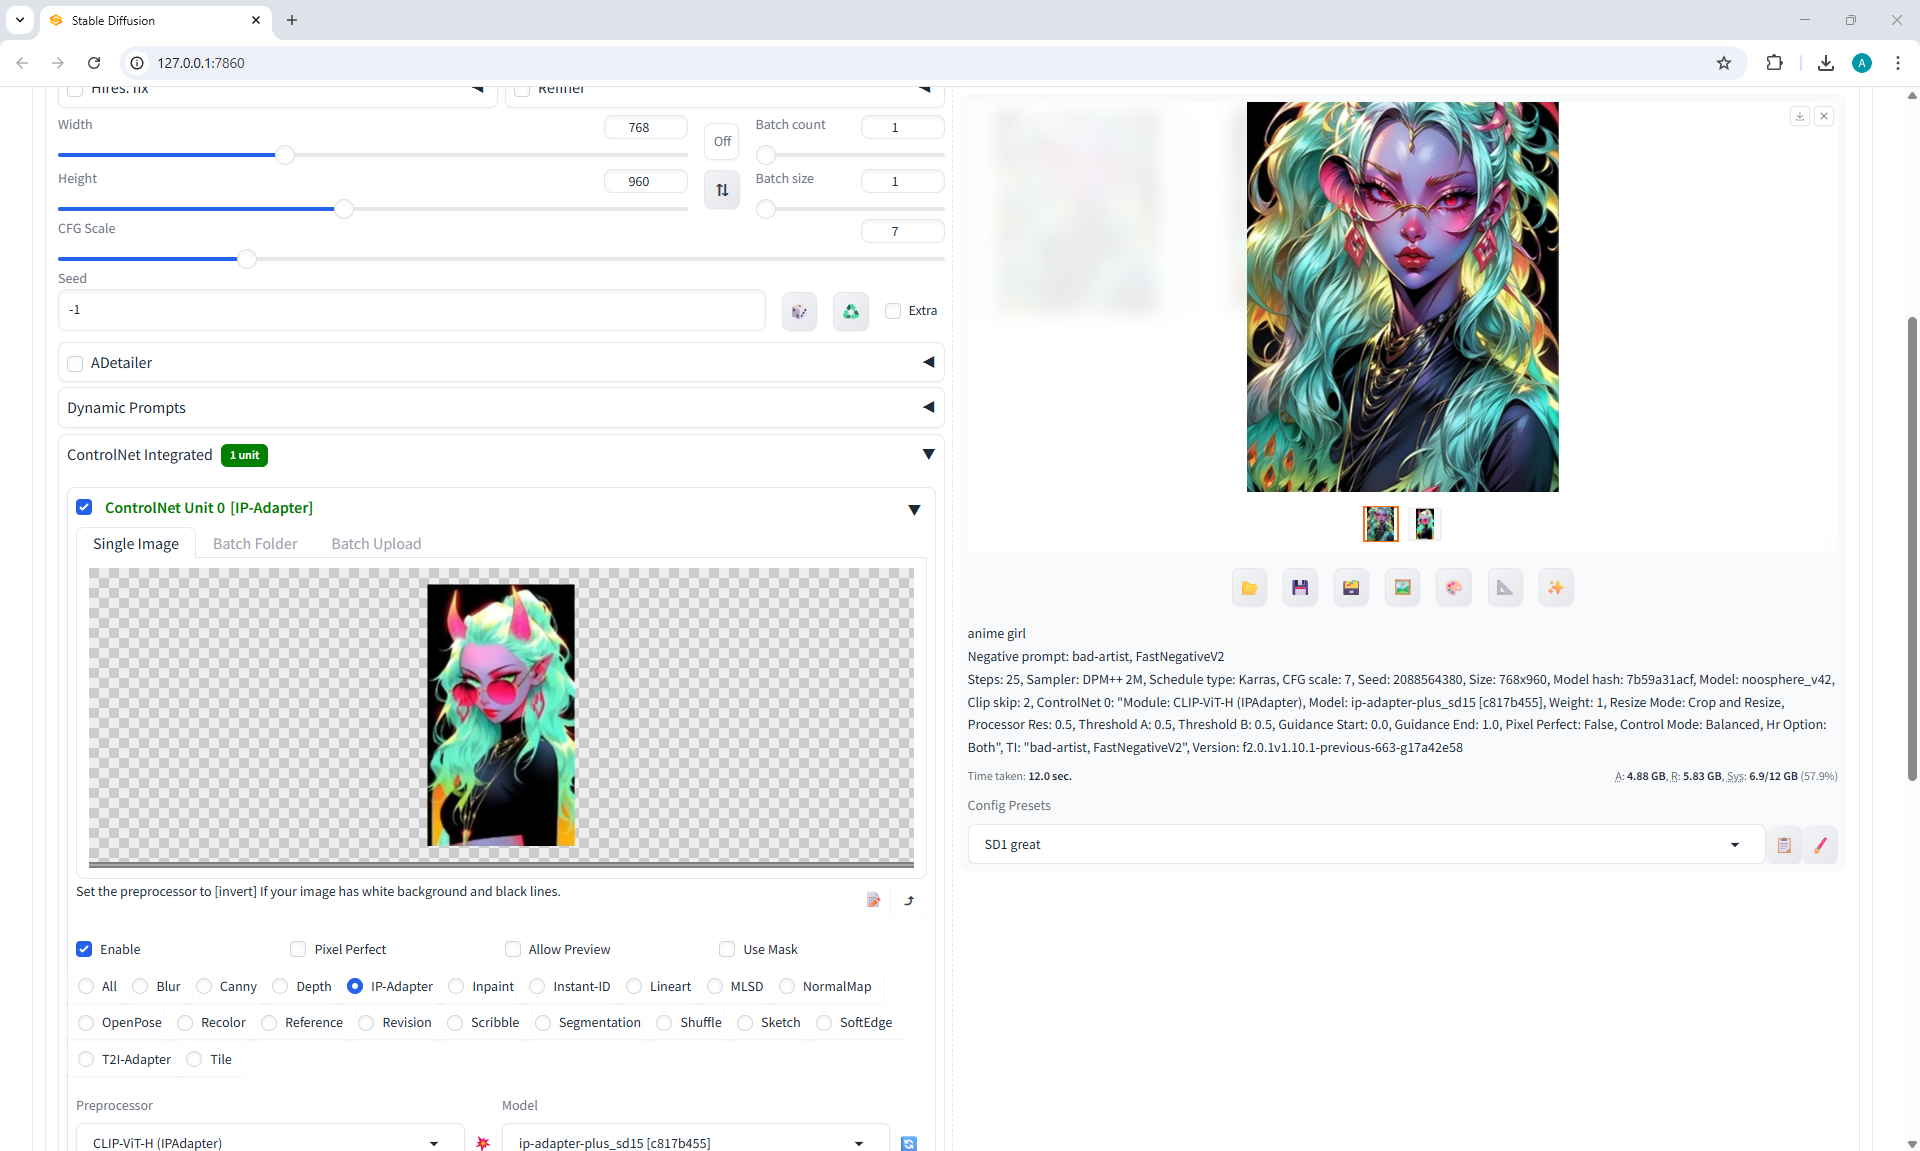Click the red explosion preprocessor run icon
Screen dimensions: 1920x1151
[x=483, y=1142]
